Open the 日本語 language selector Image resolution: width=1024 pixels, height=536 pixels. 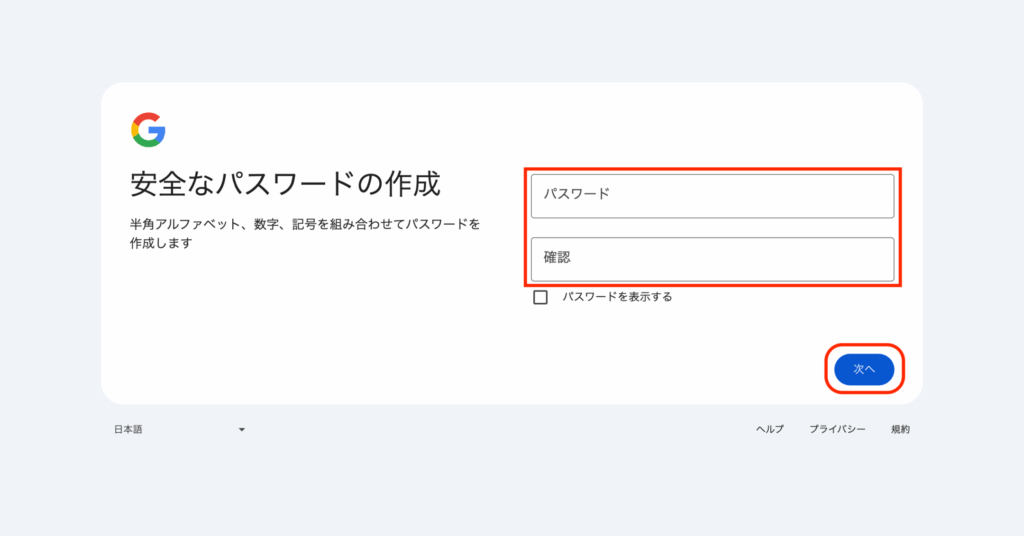point(179,430)
